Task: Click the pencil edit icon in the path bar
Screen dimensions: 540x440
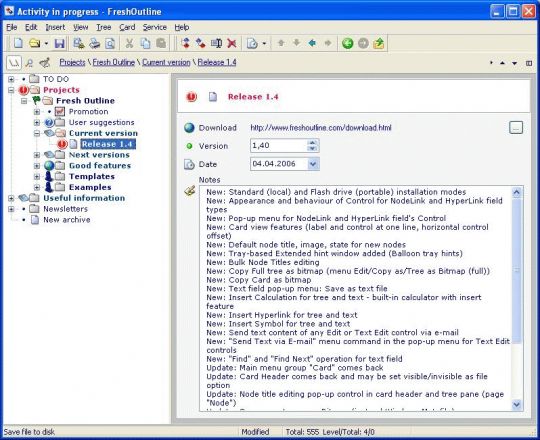Action: (45, 63)
